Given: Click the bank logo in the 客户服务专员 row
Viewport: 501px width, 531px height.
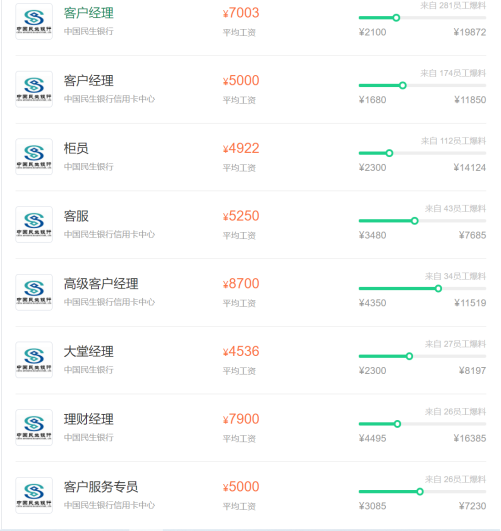Looking at the screenshot, I should click(34, 495).
